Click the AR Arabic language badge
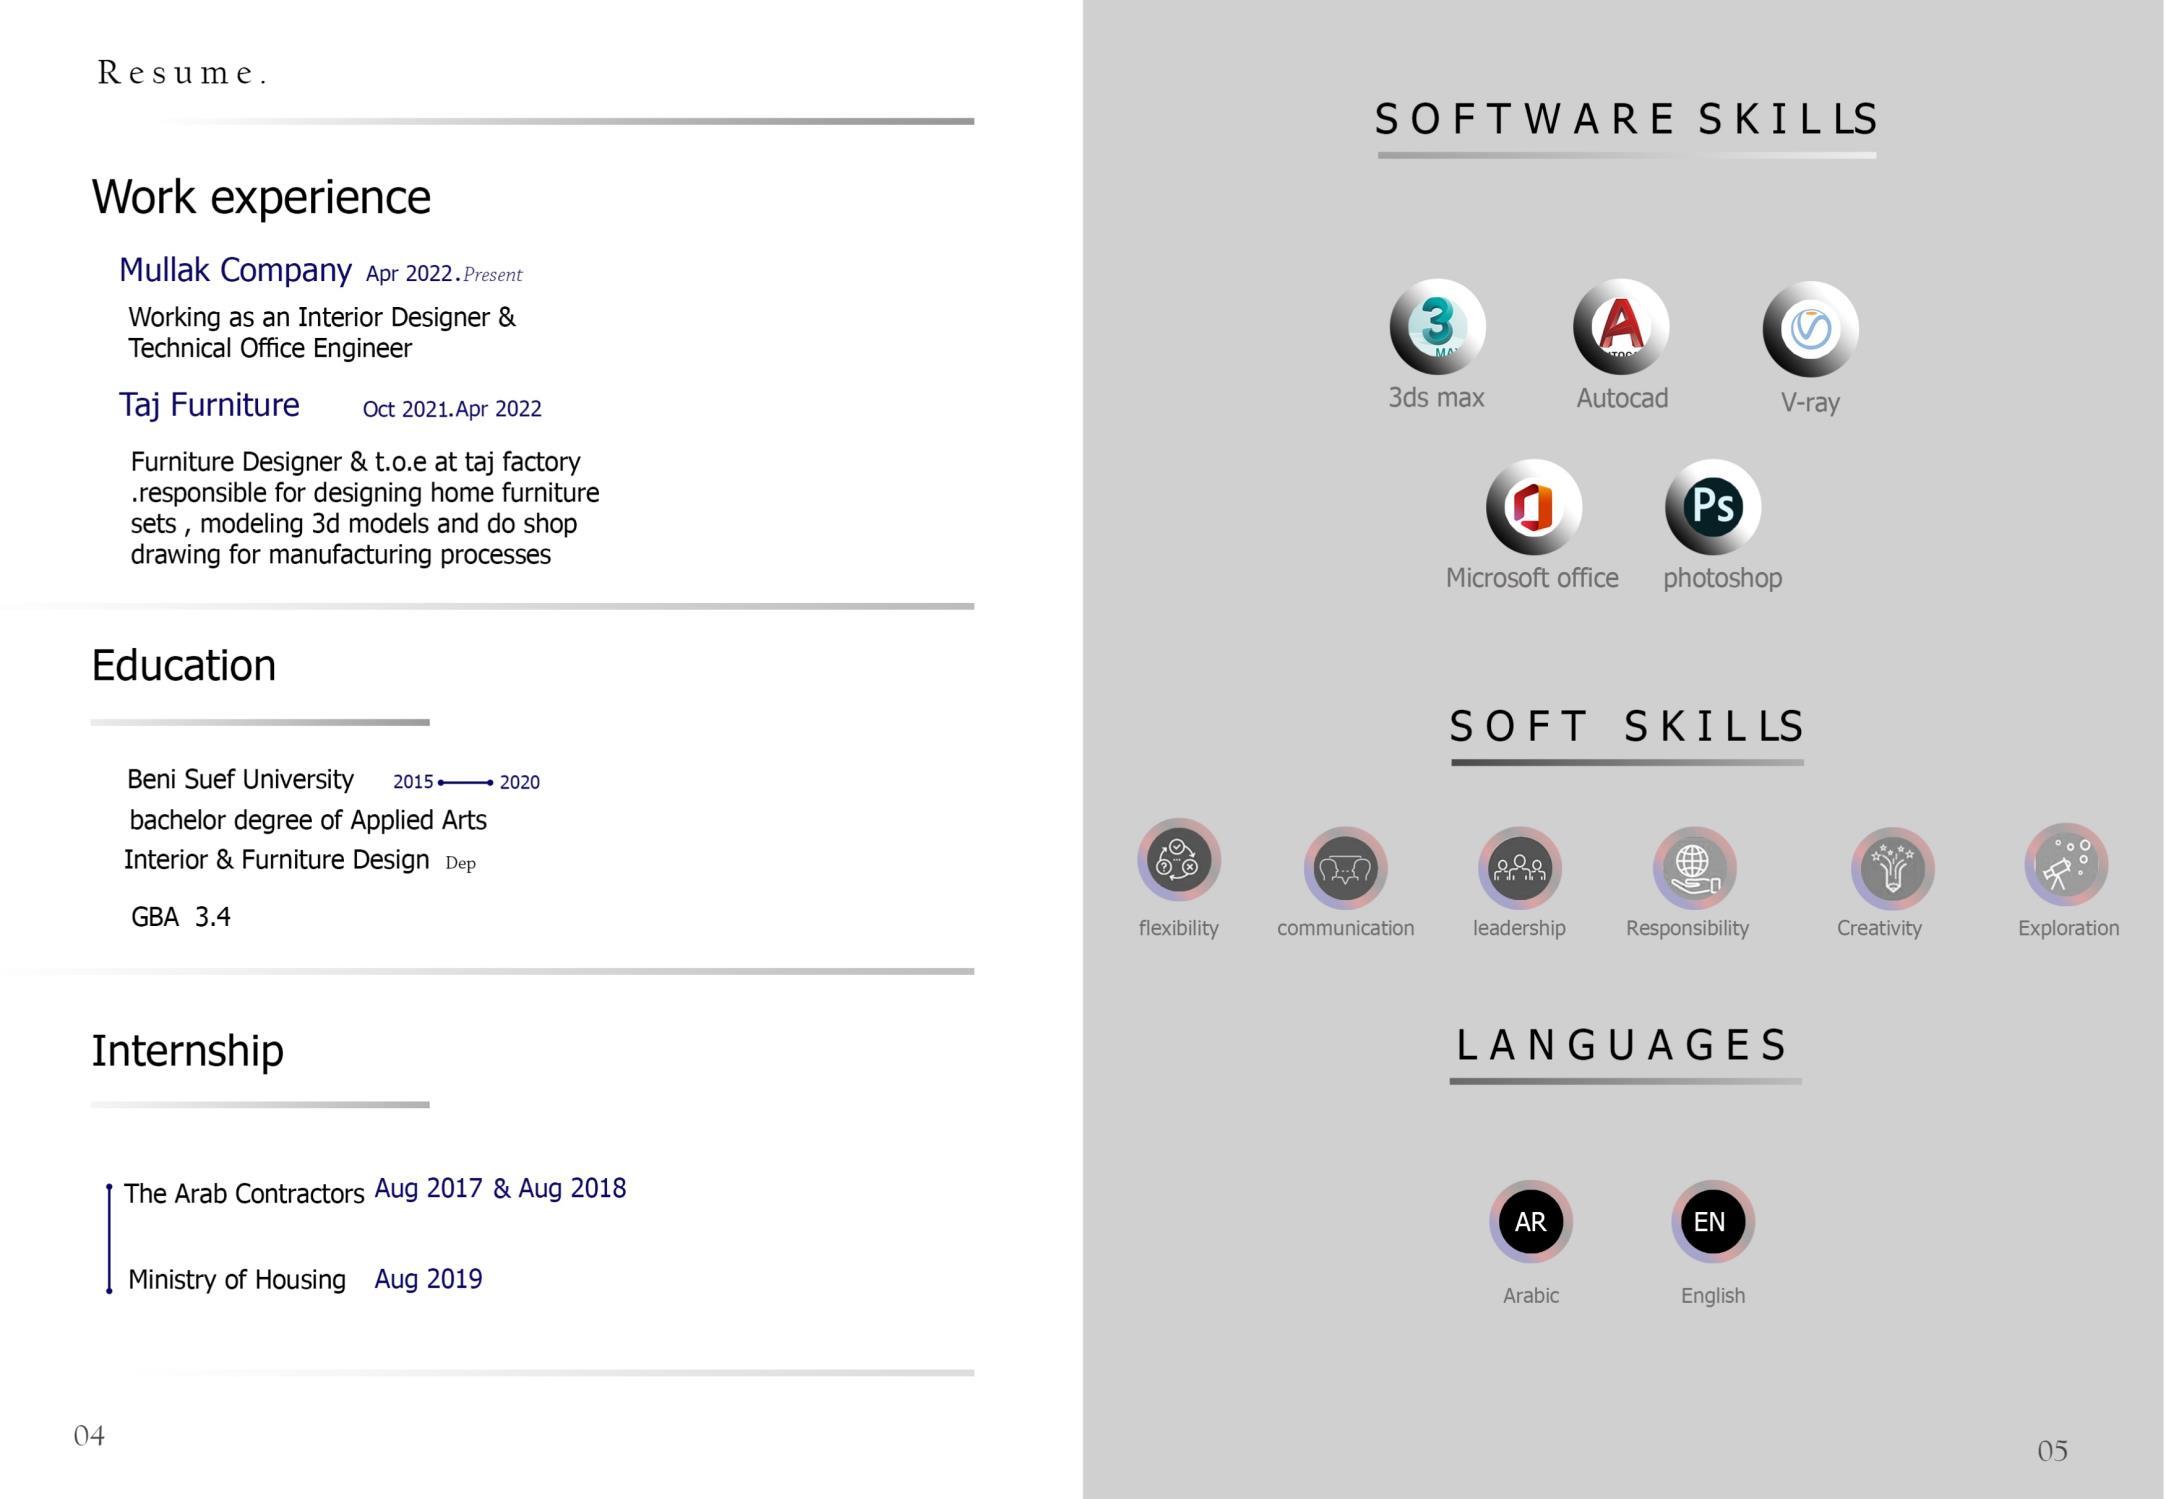Viewport: 2166px width, 1499px height. (1530, 1221)
